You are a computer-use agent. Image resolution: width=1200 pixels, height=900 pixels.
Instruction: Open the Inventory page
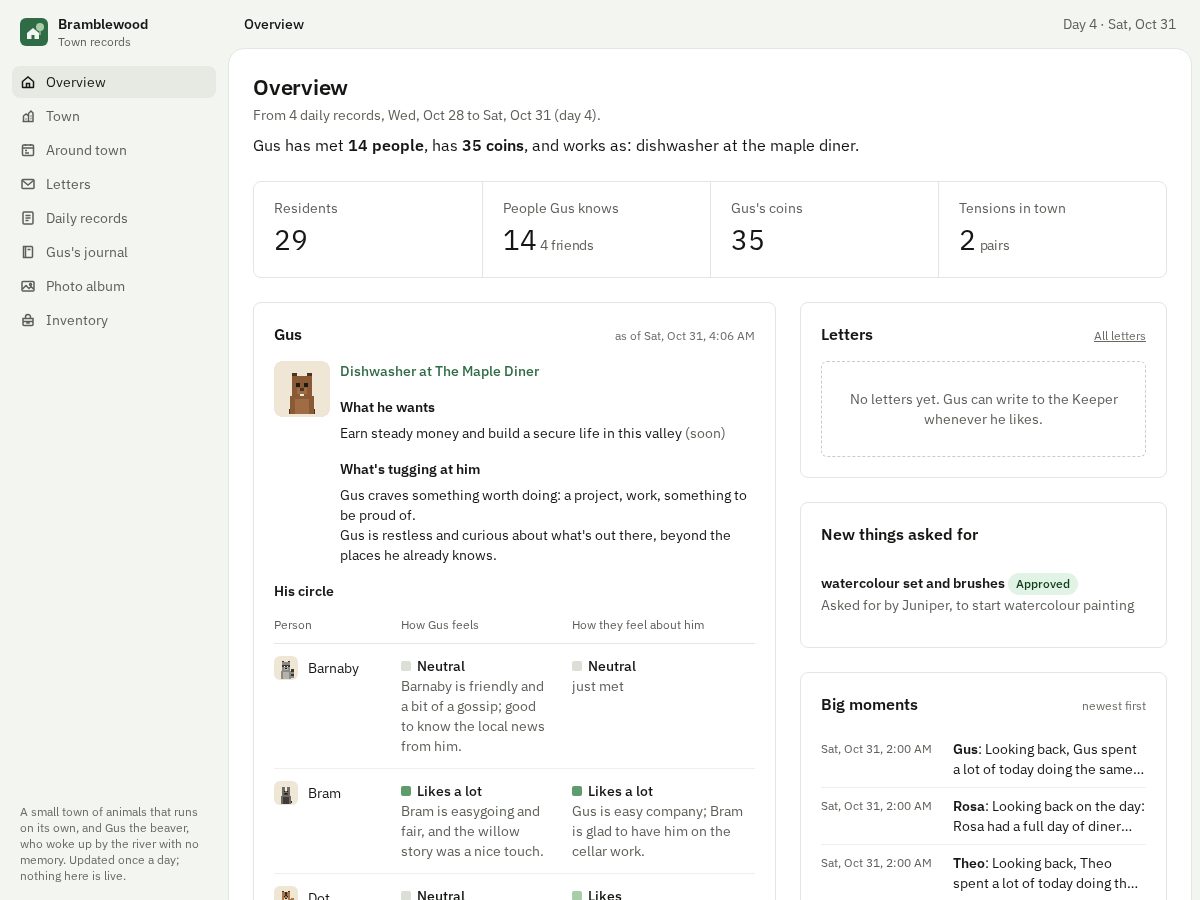pos(114,320)
